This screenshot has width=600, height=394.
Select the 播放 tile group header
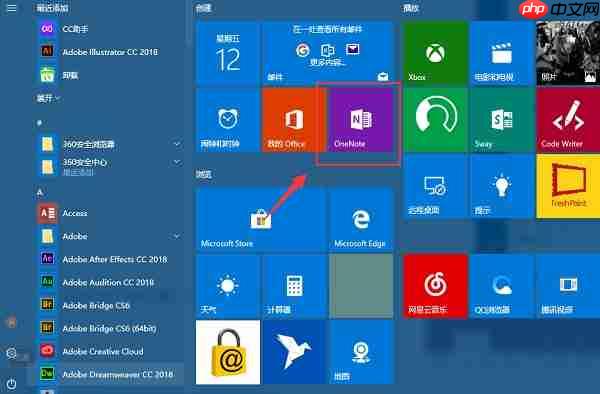(x=411, y=8)
